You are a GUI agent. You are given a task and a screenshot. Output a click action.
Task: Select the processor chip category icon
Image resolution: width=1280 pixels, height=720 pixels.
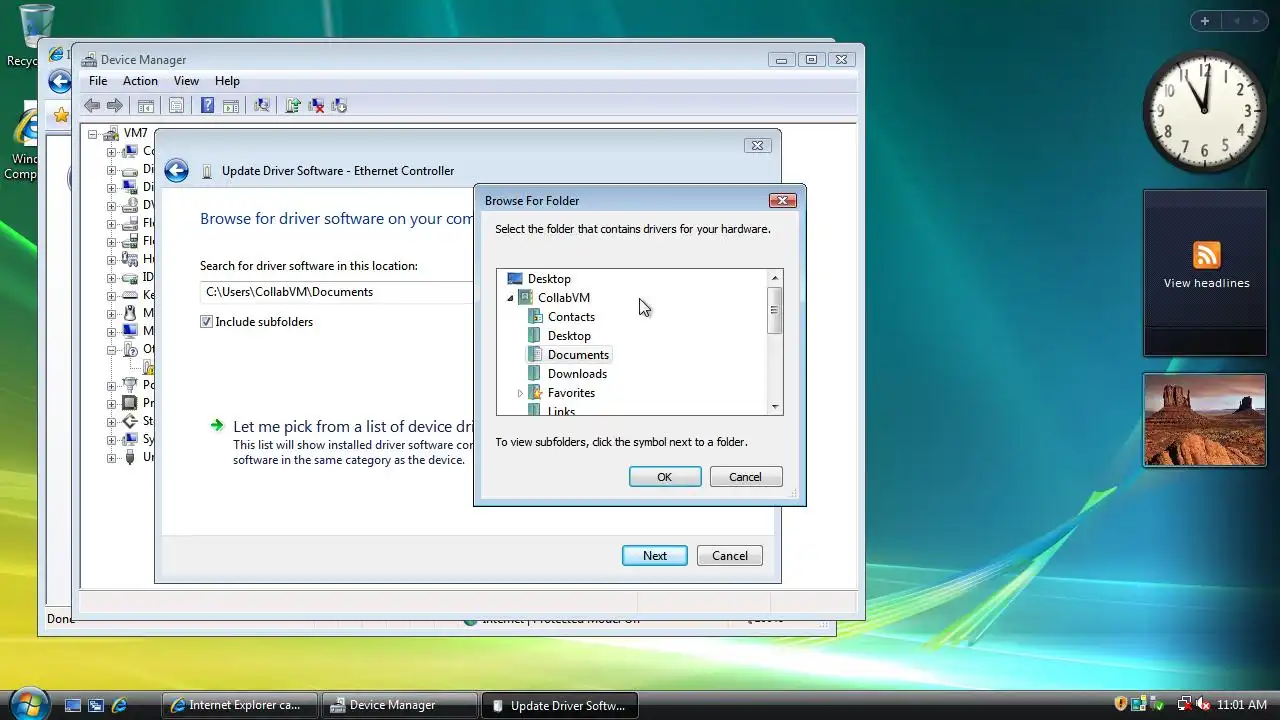coord(129,403)
